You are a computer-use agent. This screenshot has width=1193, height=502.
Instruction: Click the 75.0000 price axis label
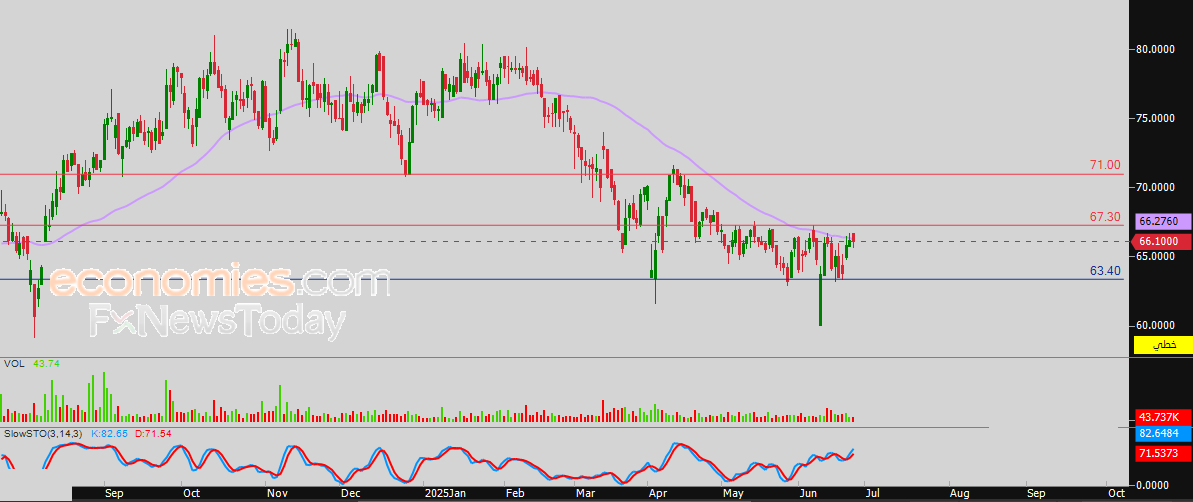pos(1156,119)
